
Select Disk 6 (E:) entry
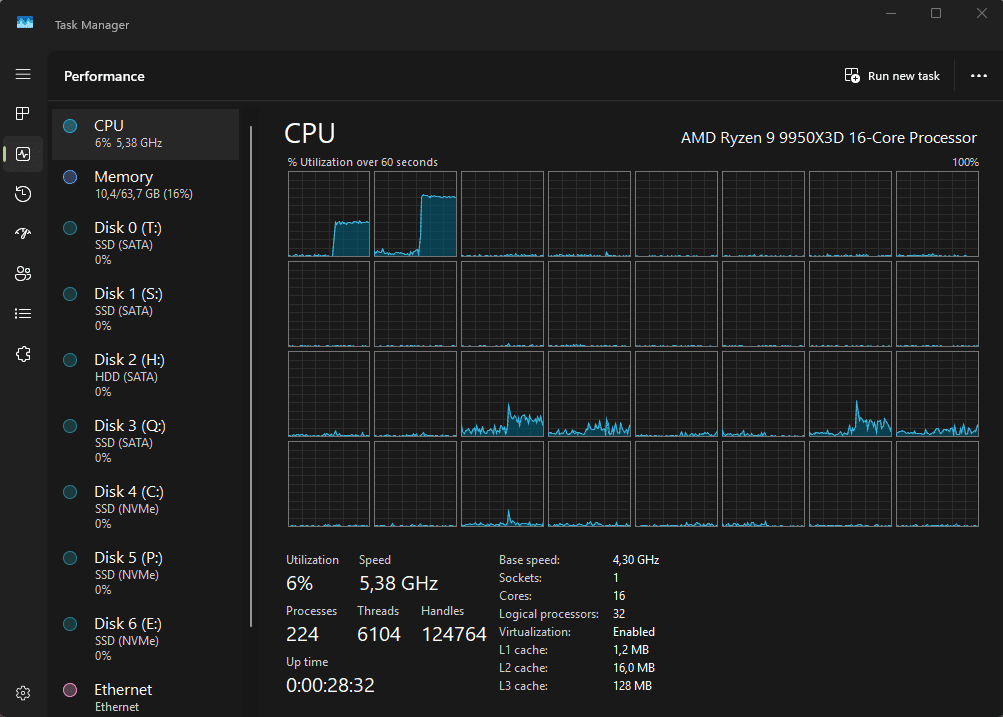click(x=145, y=639)
